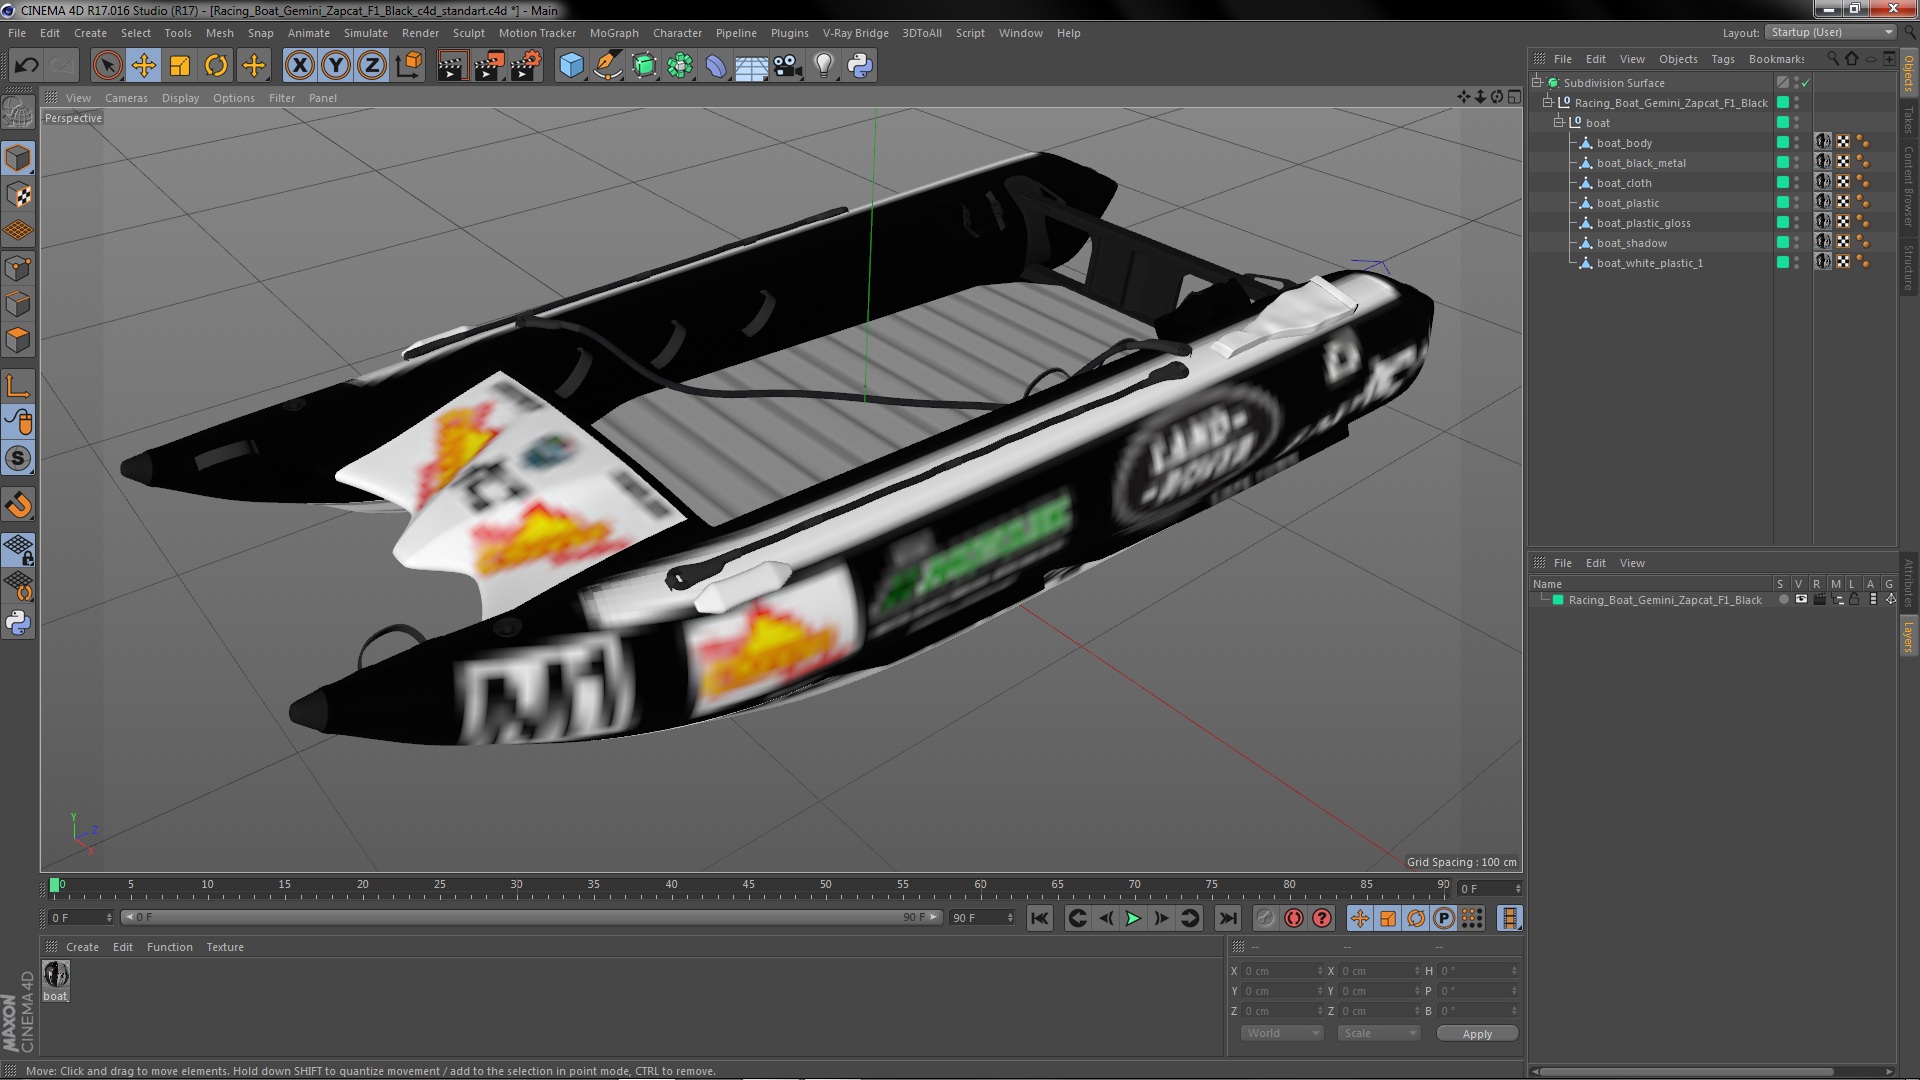Toggle boat_cloth visibility dots
Image resolution: width=1920 pixels, height=1080 pixels.
[1796, 183]
